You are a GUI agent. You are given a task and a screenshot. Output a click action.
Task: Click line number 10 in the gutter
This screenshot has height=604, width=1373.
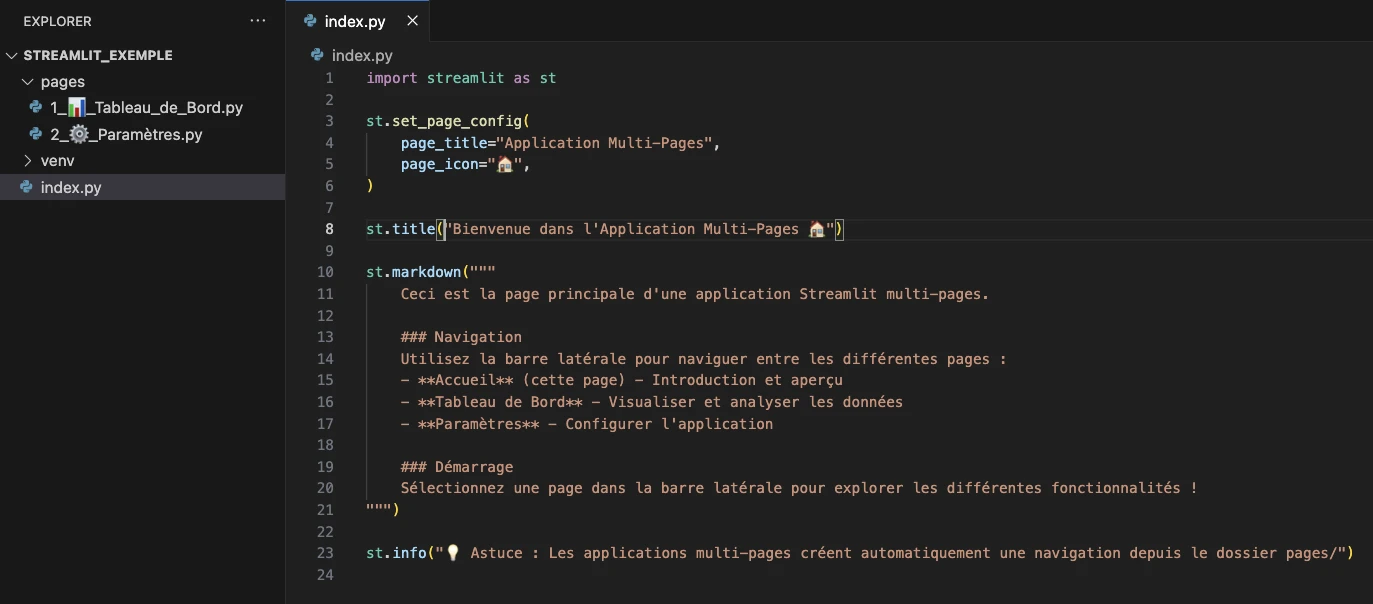(x=325, y=272)
